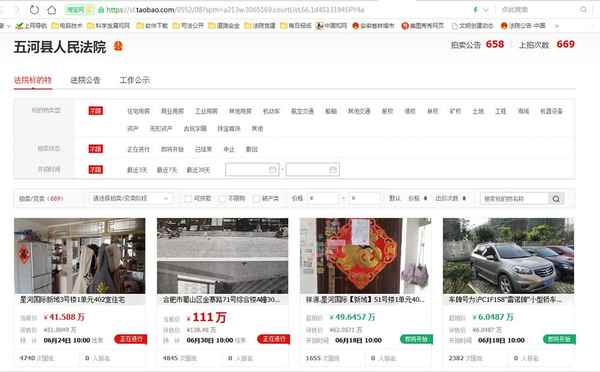The width and height of the screenshot is (600, 372).
Task: Toggle the second checkbox in the filter bar
Action: 222,198
